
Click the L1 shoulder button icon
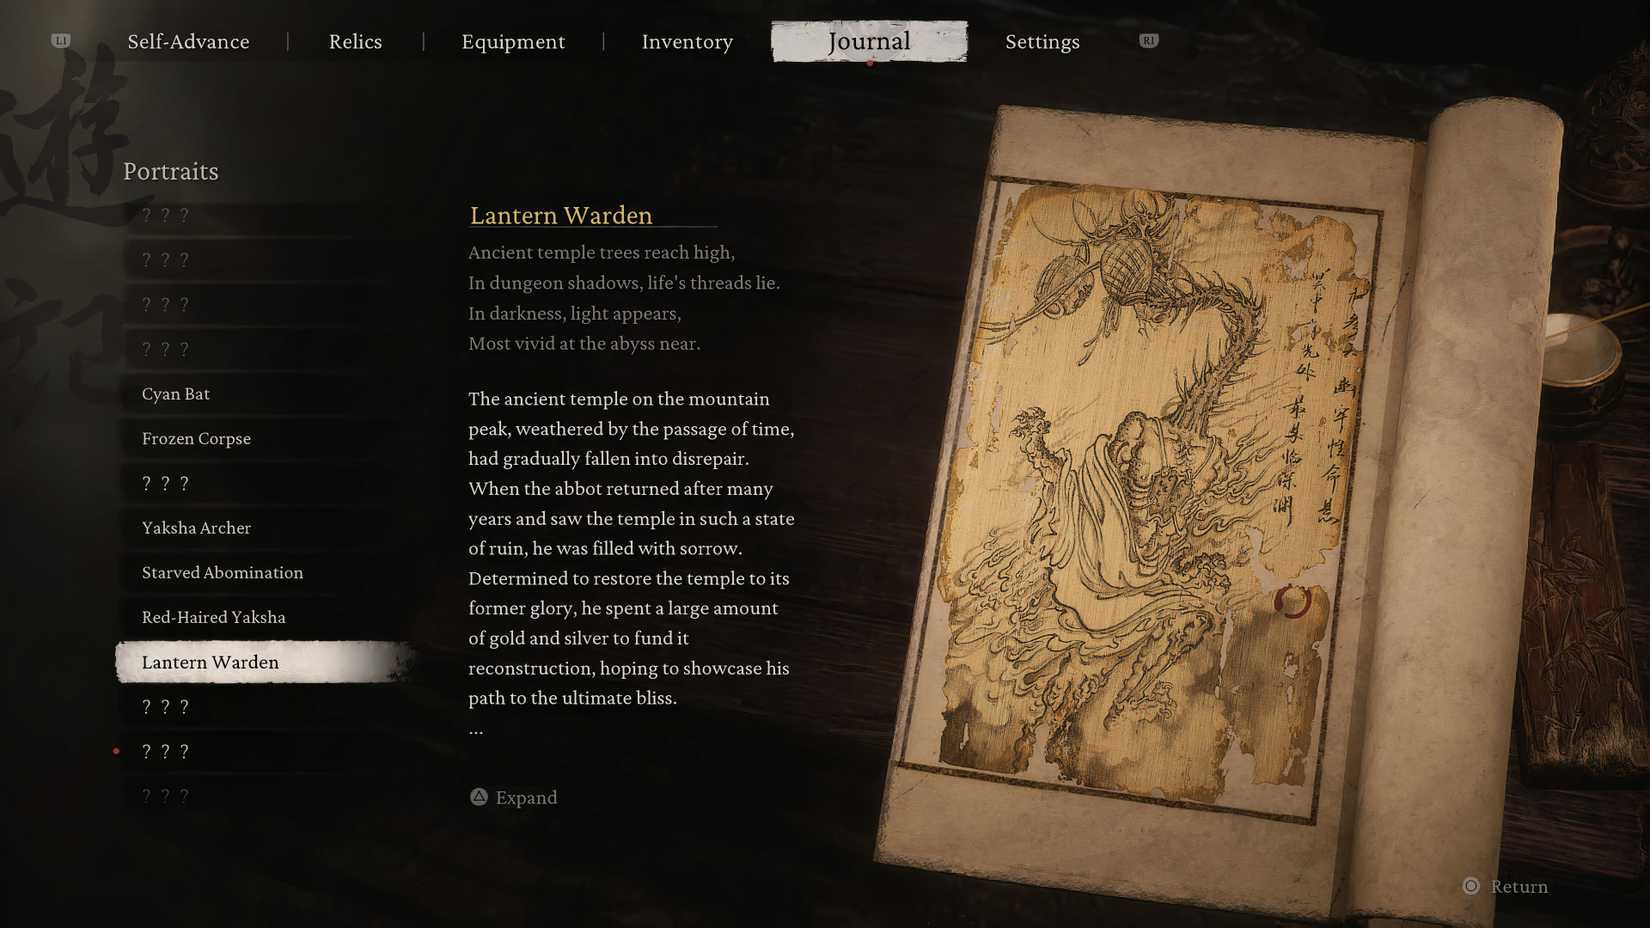coord(61,41)
